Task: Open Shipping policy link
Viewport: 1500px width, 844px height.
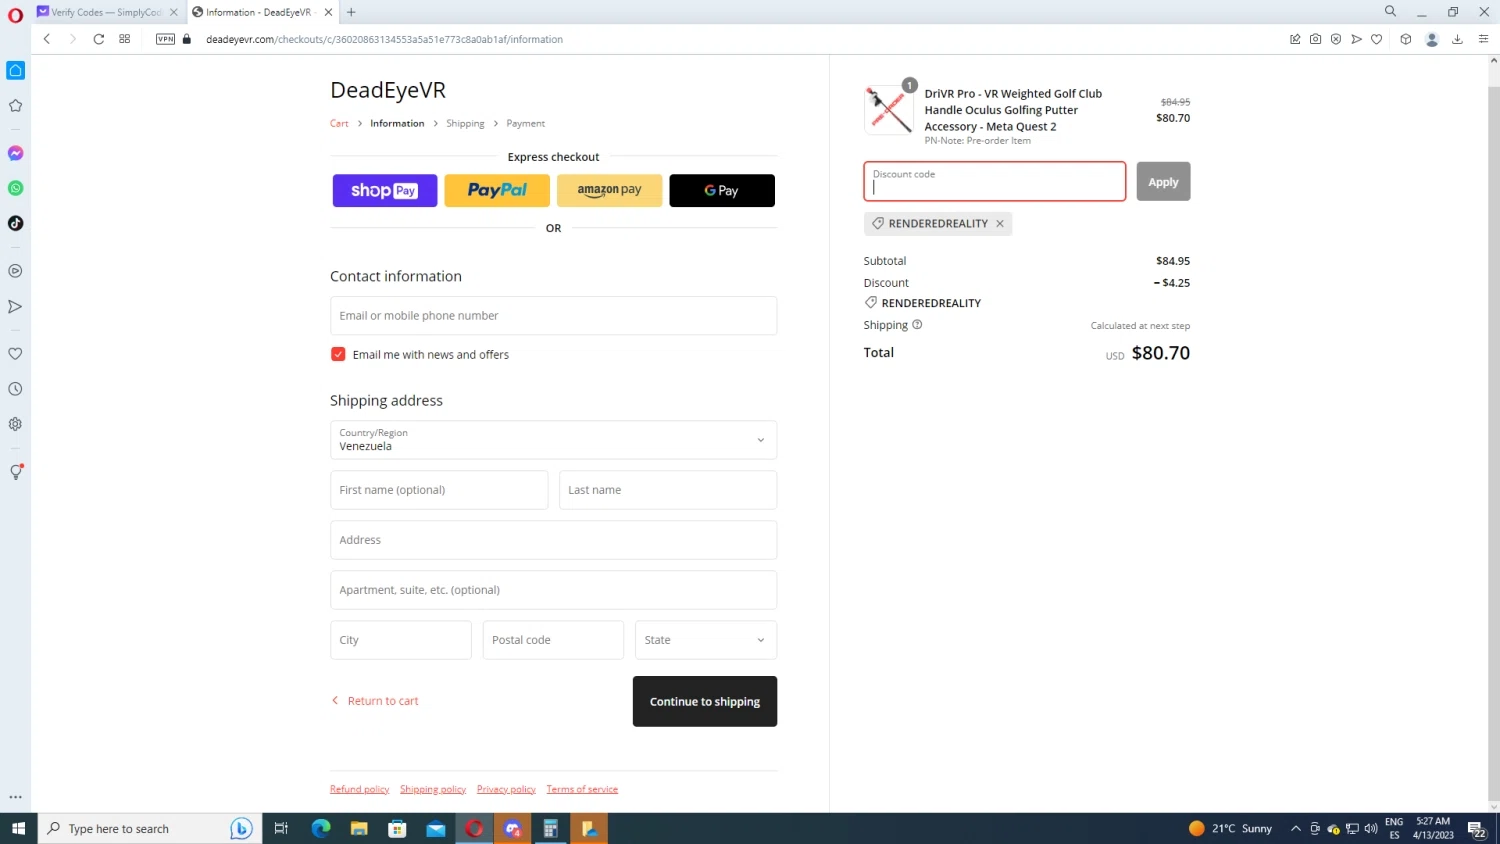Action: 433,789
